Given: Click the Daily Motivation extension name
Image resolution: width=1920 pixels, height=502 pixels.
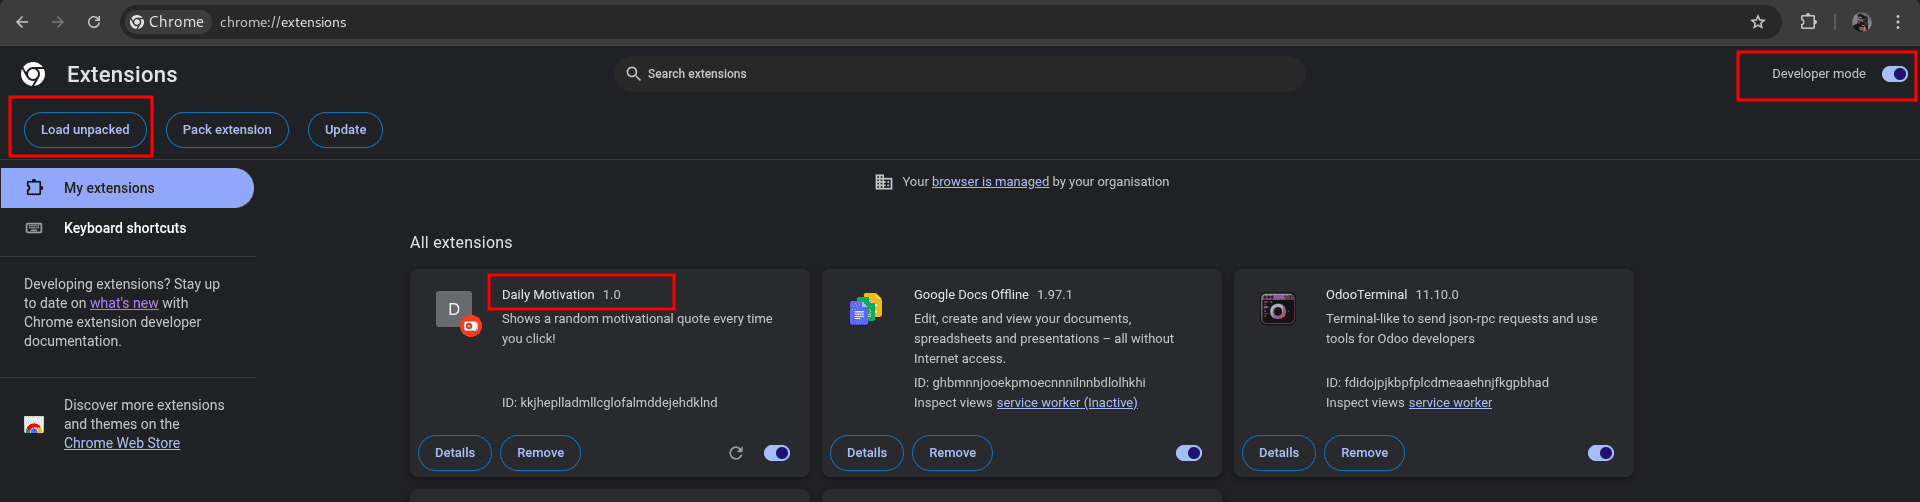Looking at the screenshot, I should pyautogui.click(x=548, y=295).
